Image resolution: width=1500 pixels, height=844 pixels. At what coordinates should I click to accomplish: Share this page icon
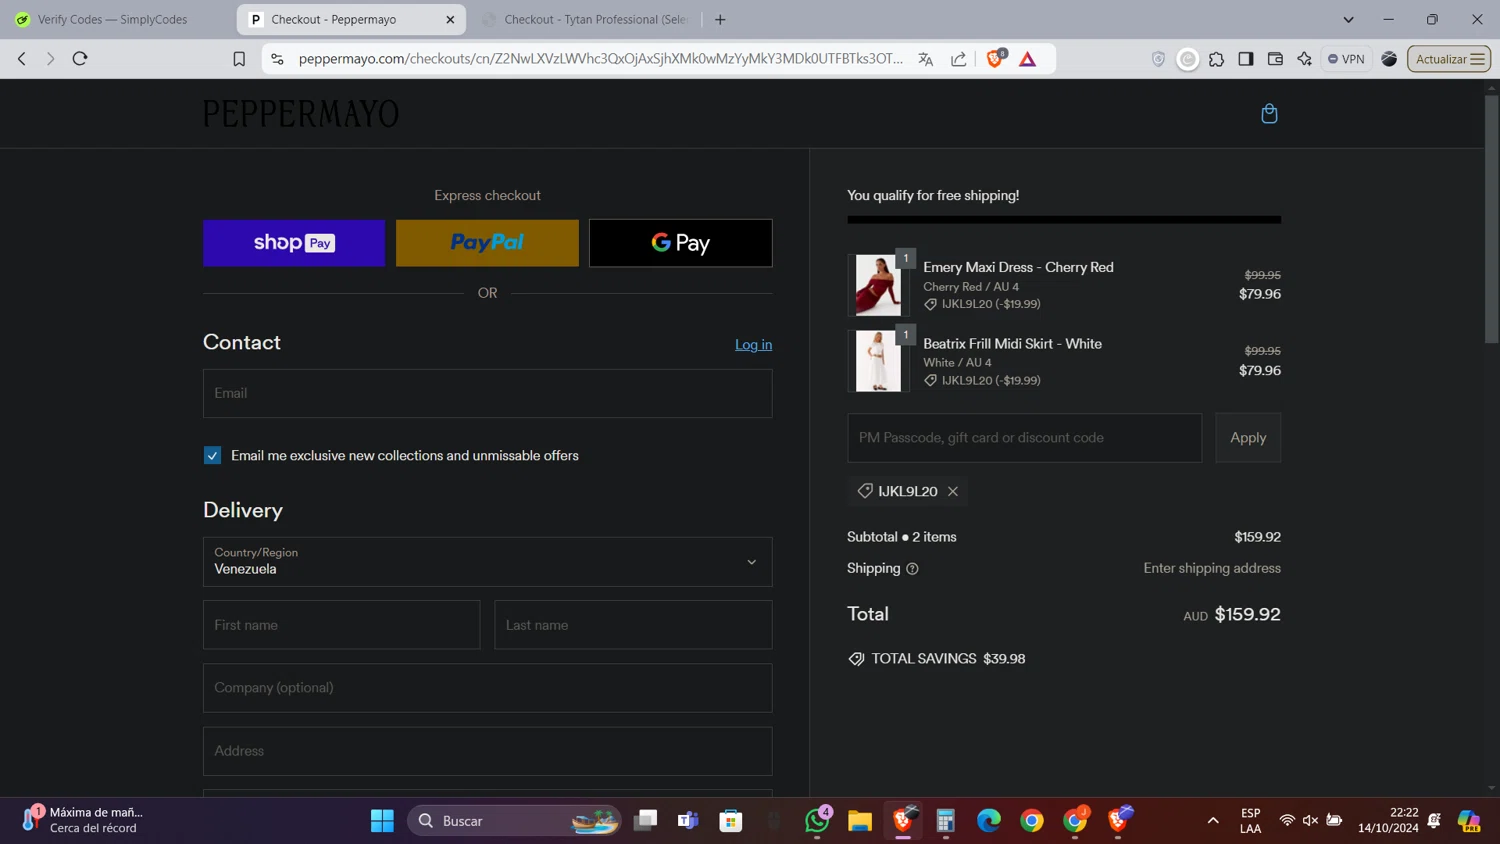(959, 59)
